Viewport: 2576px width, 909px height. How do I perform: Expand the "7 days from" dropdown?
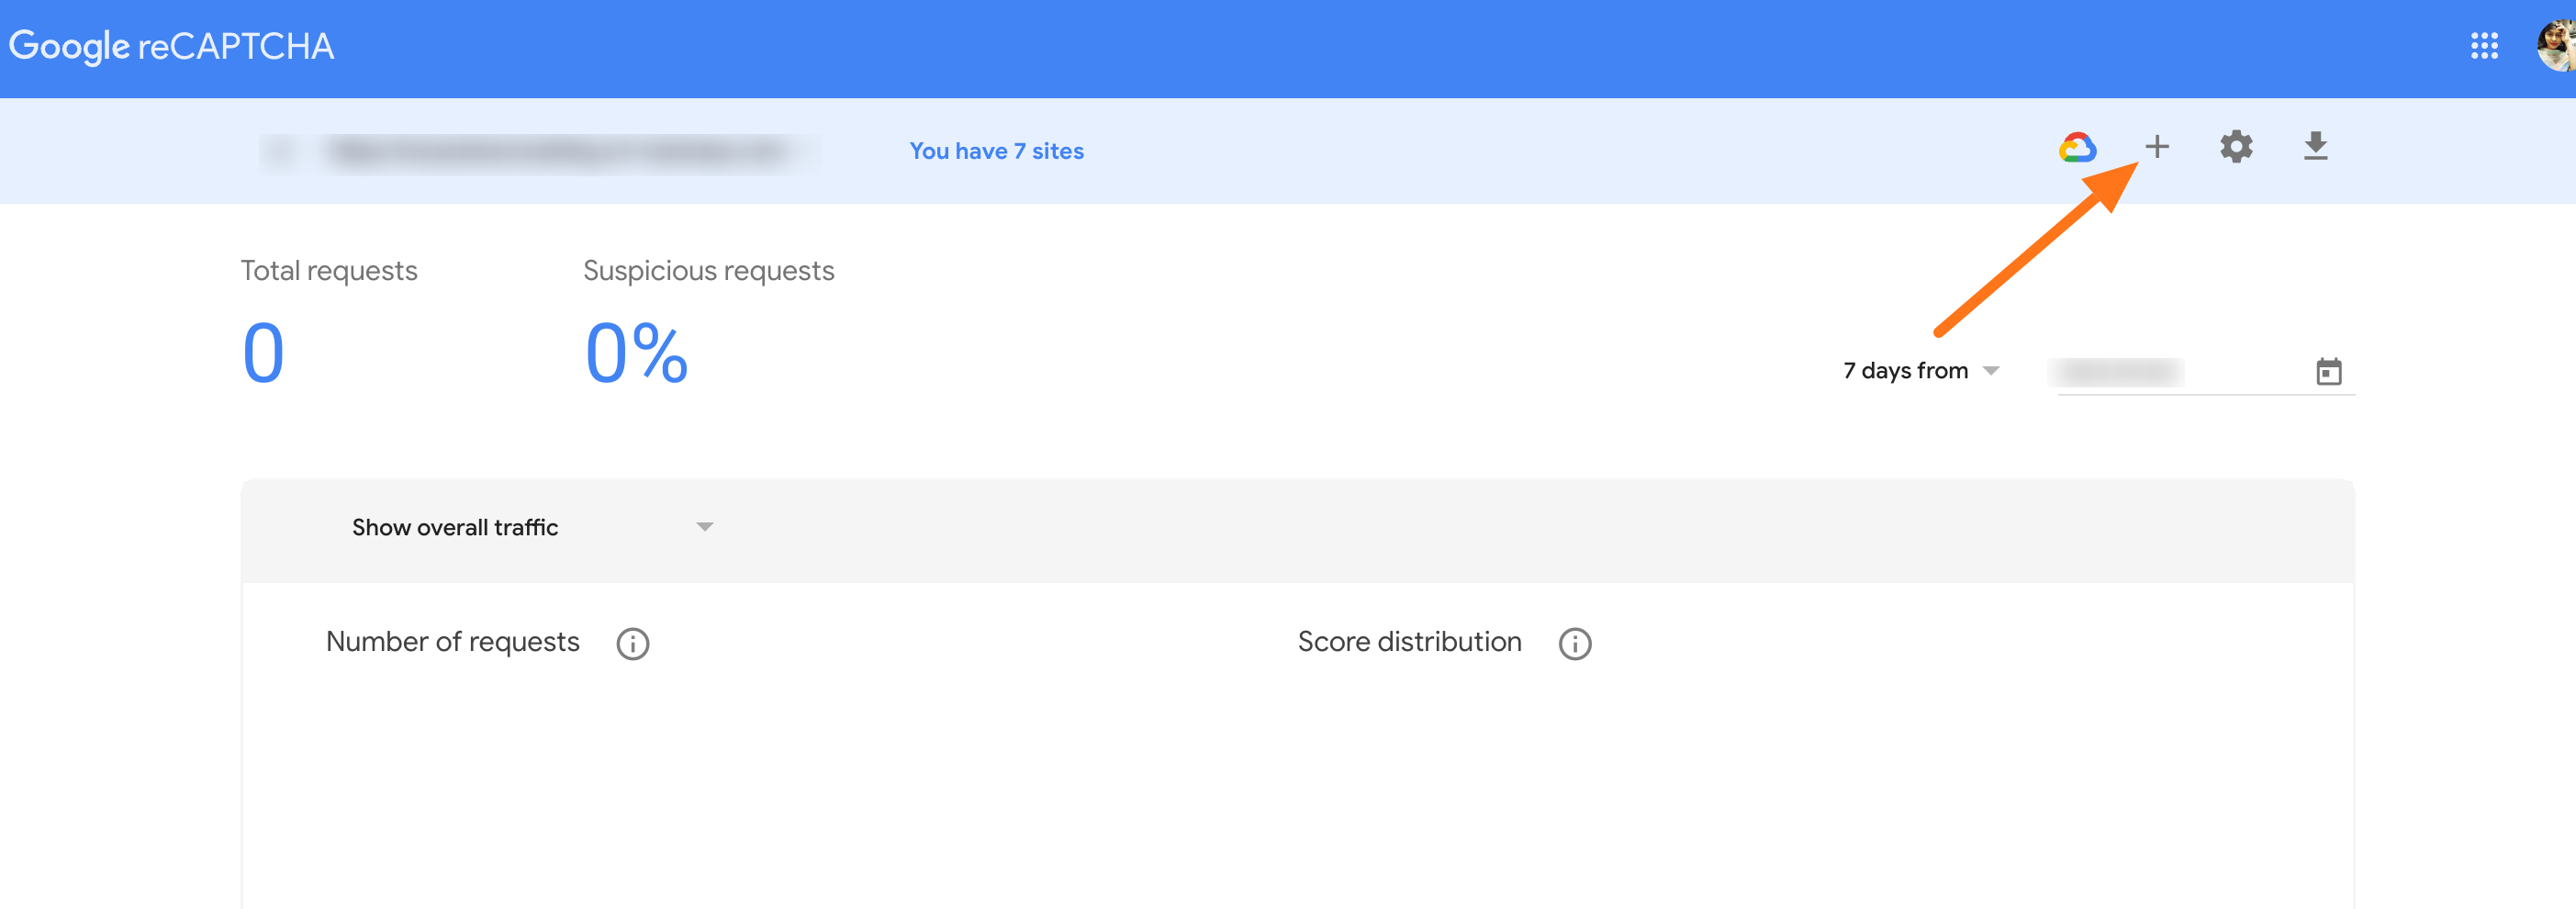(x=1920, y=371)
